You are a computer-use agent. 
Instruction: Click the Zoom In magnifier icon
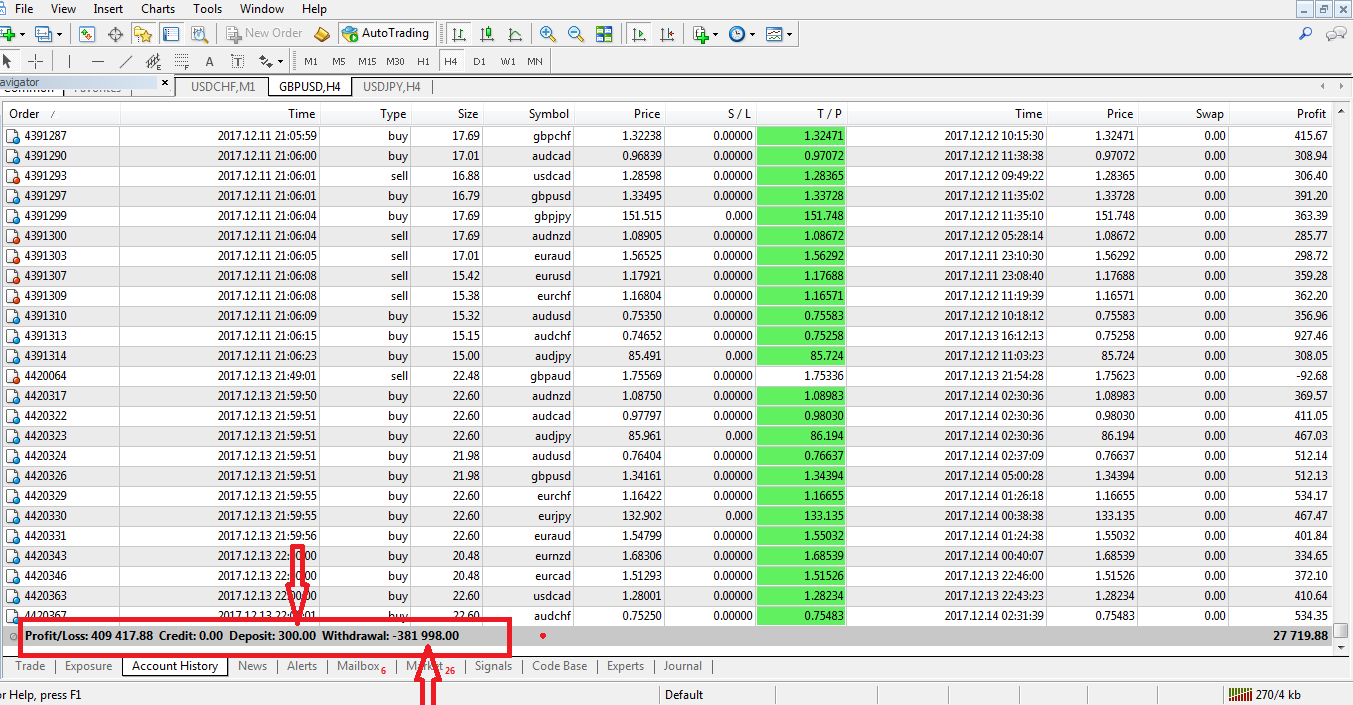click(x=547, y=34)
